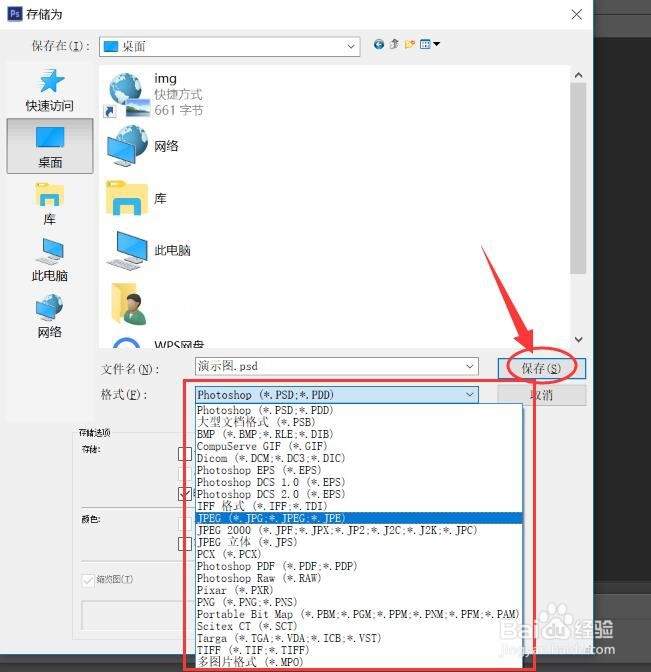Choose Dicom (*.DCM;*.DC3;*.DIC) format
Viewport: 651px width, 672px height.
point(359,458)
